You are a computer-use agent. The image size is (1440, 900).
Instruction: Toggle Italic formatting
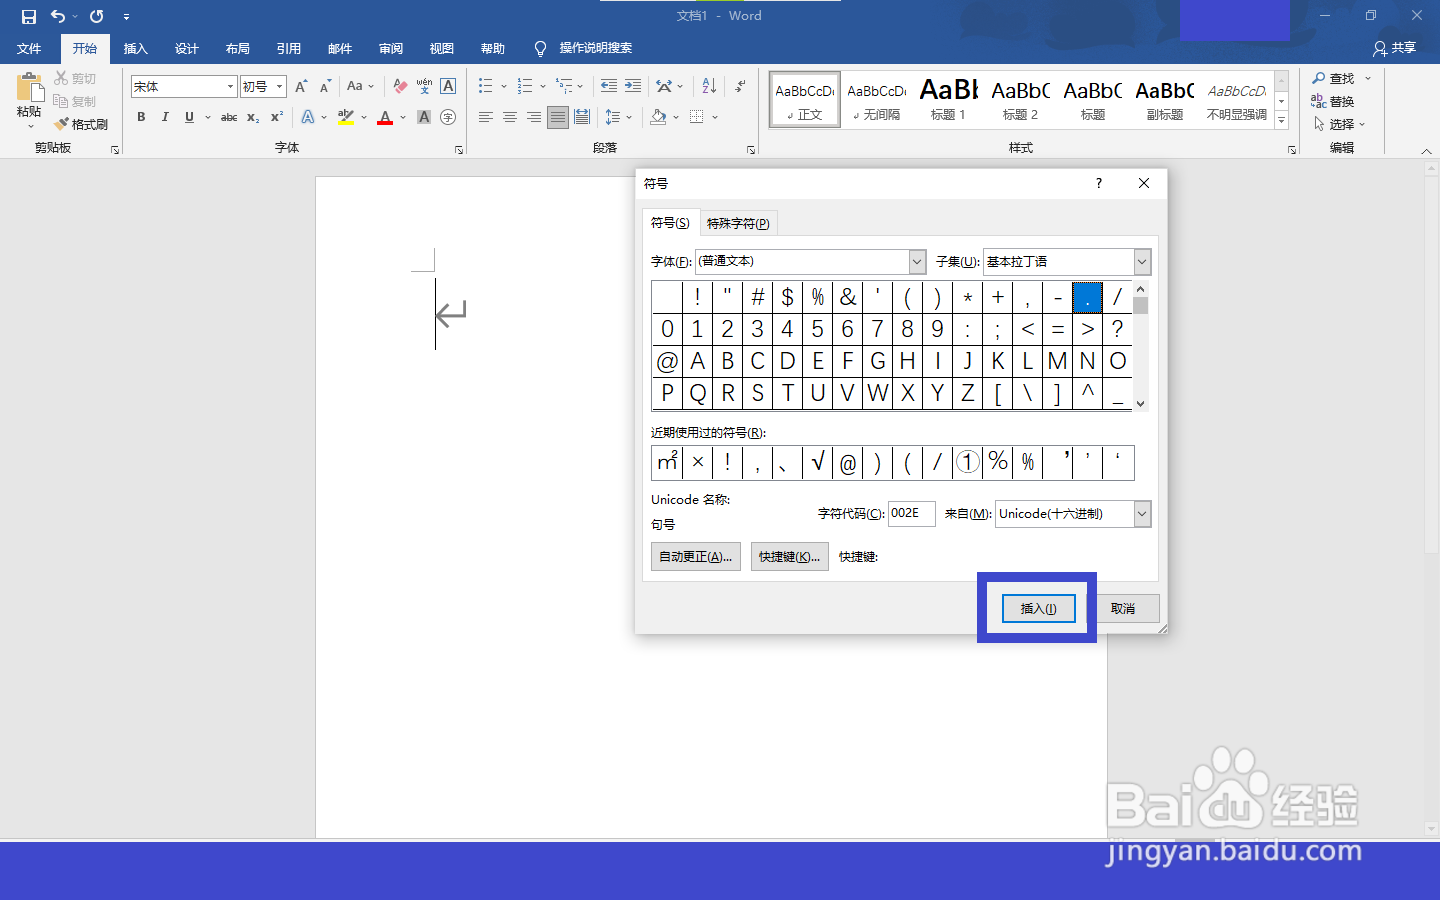pyautogui.click(x=165, y=117)
